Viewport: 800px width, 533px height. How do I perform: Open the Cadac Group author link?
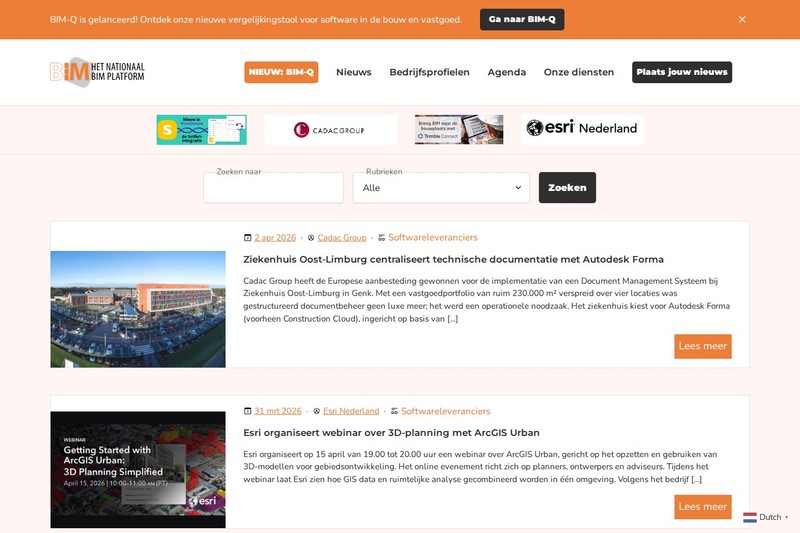(x=342, y=238)
